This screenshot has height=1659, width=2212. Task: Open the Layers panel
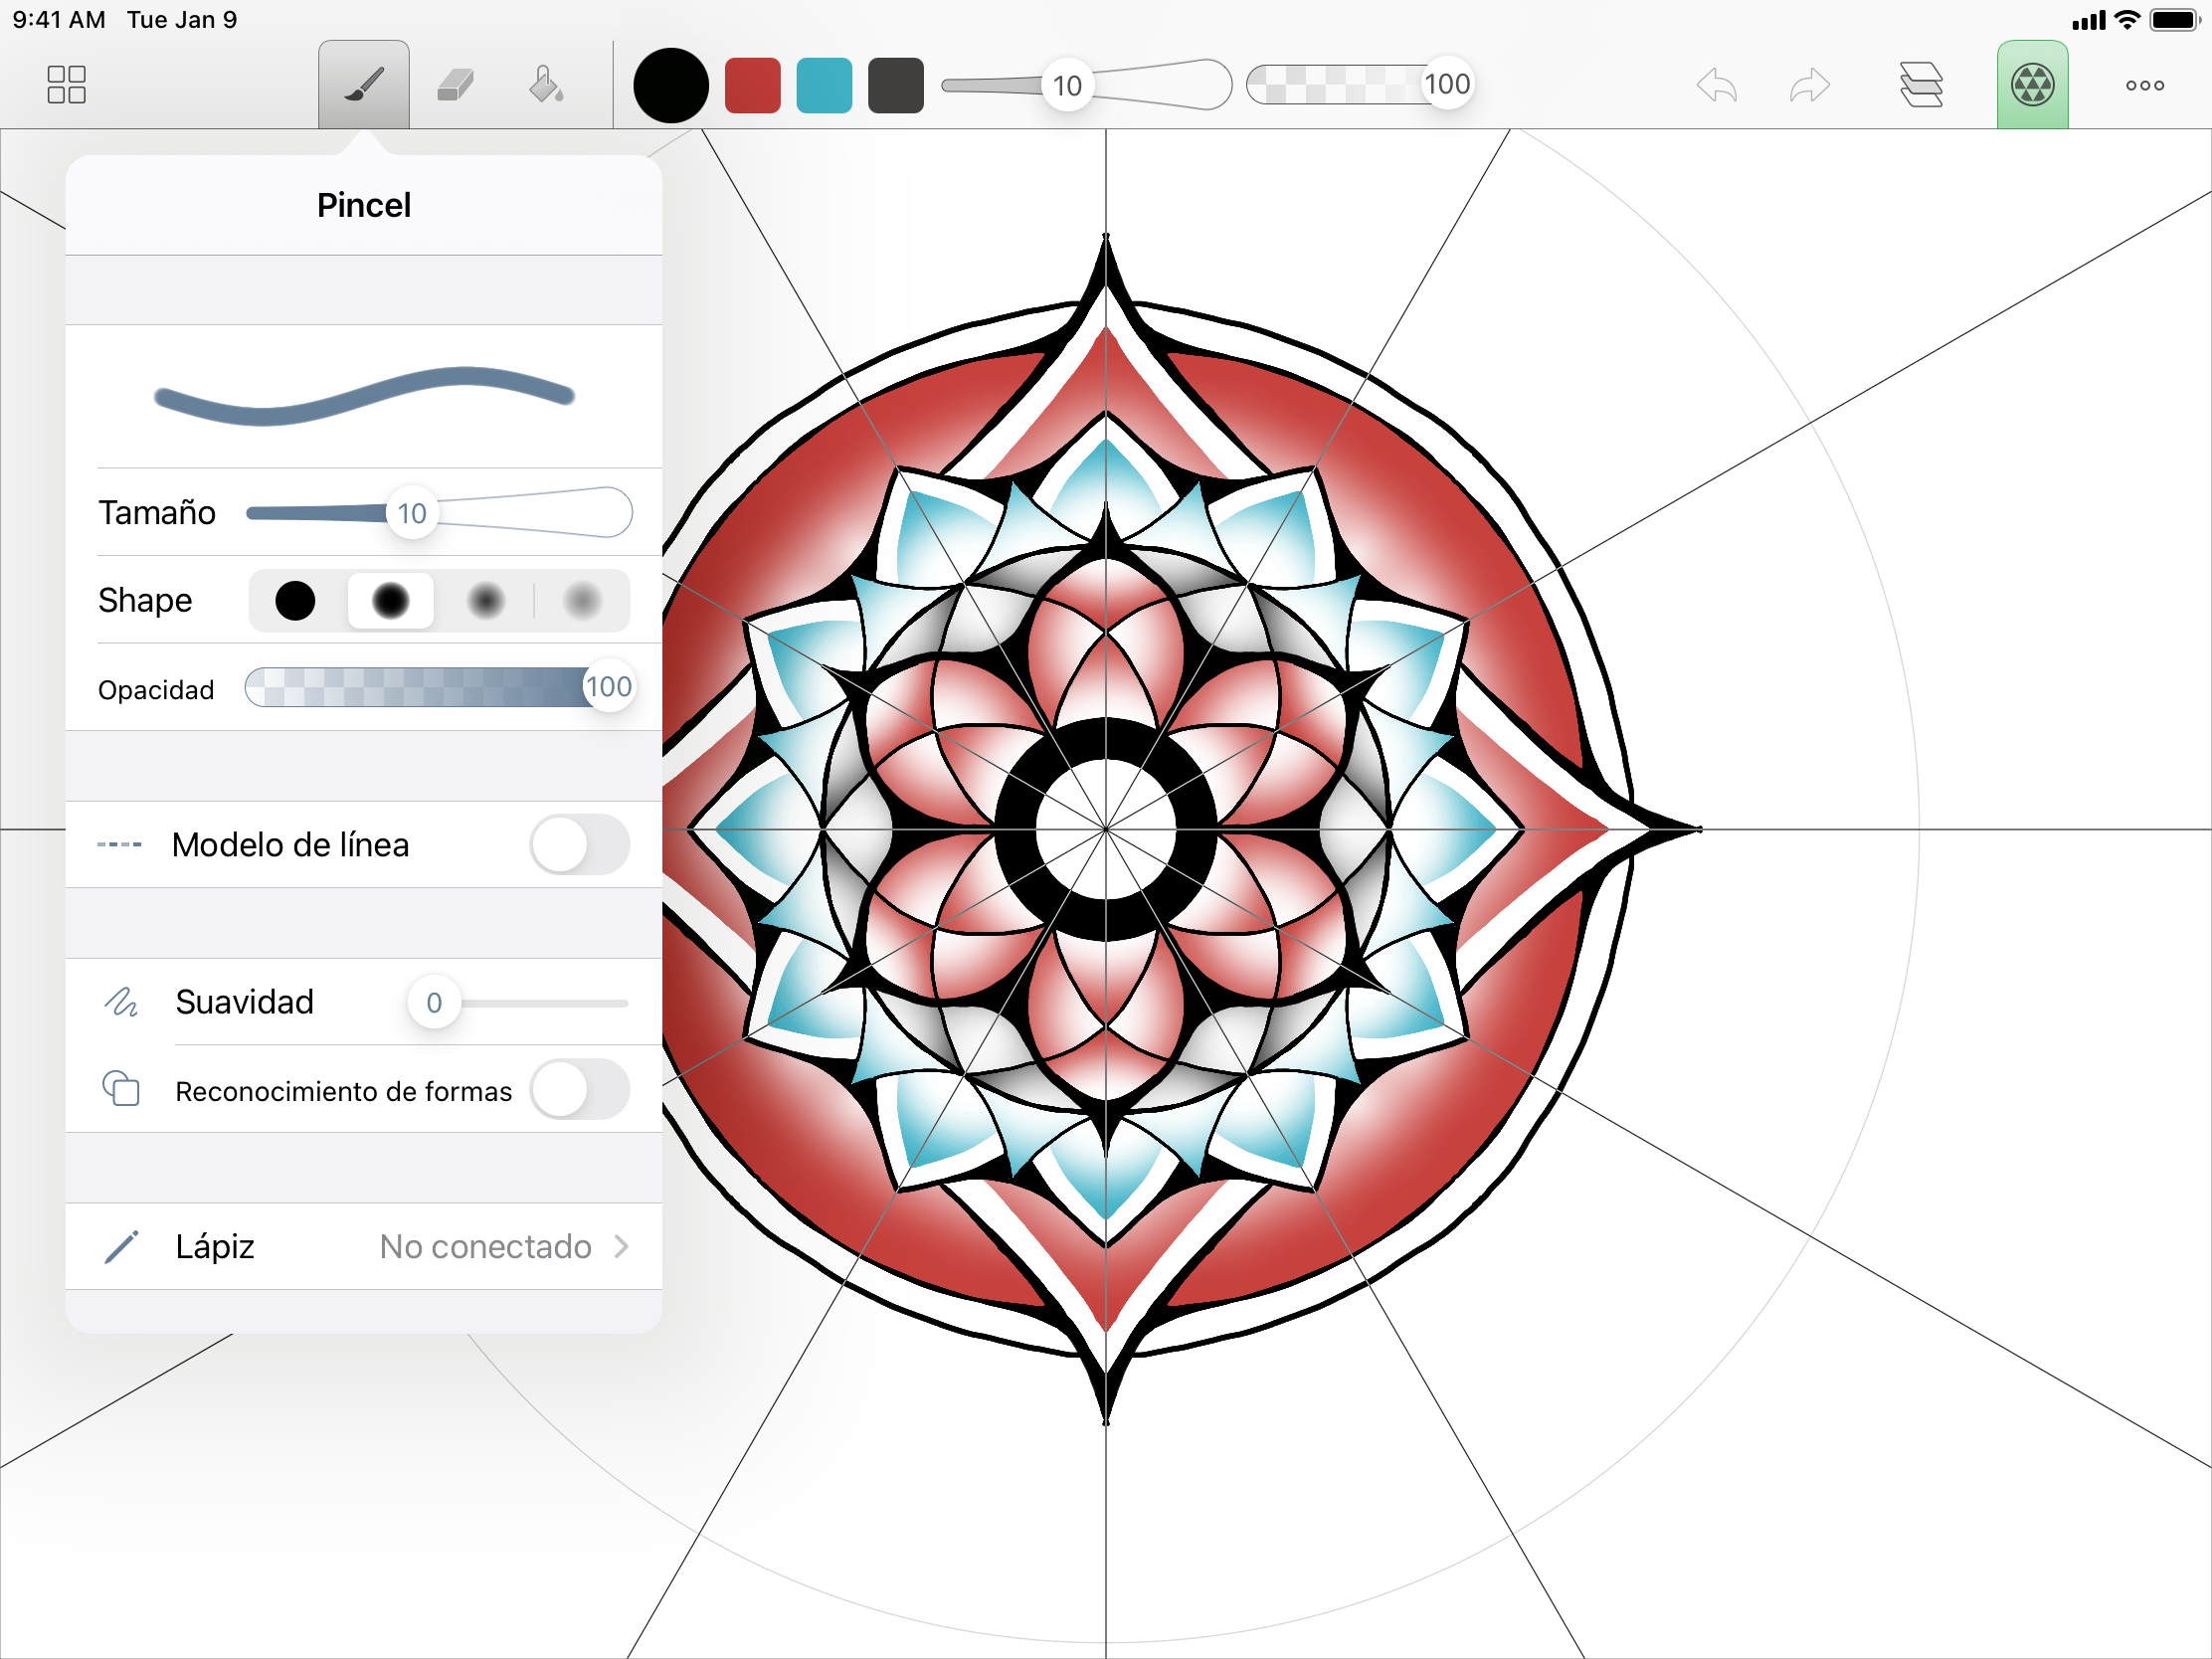[x=1921, y=85]
